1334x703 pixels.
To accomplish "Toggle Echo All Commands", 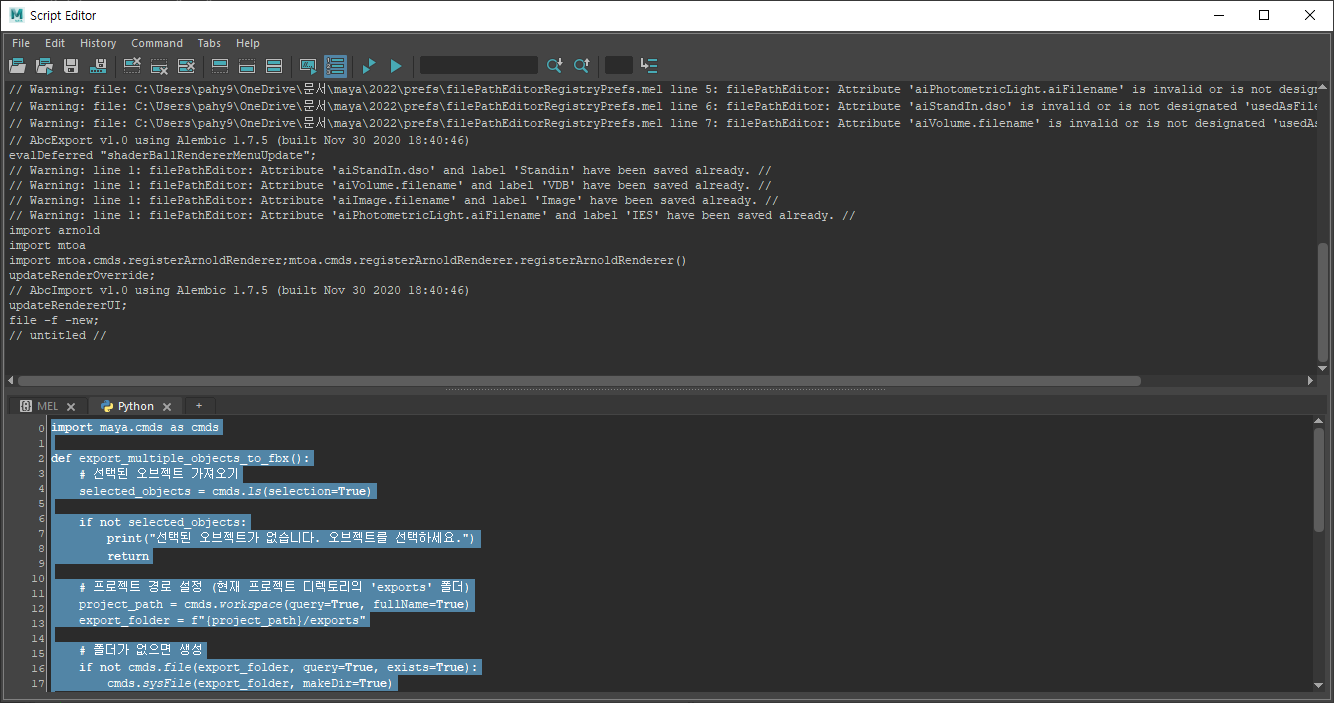I will click(308, 66).
